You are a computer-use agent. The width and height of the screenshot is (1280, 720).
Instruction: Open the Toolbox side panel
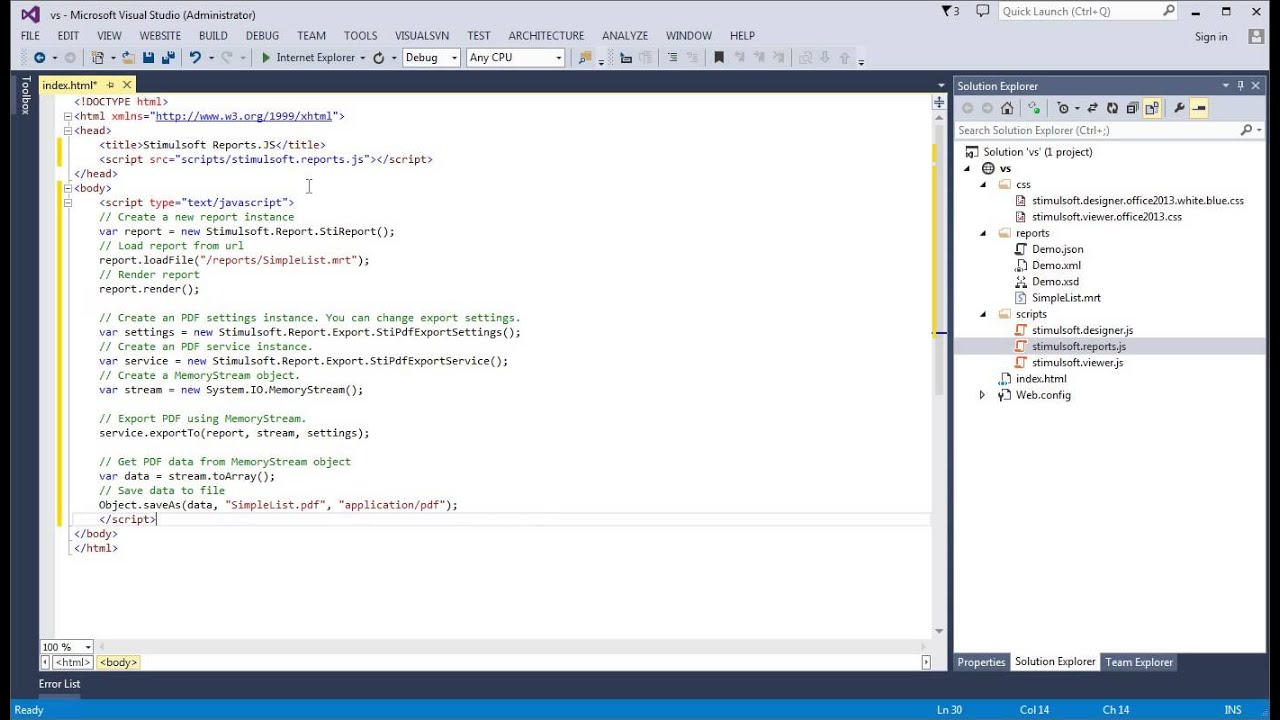26,95
